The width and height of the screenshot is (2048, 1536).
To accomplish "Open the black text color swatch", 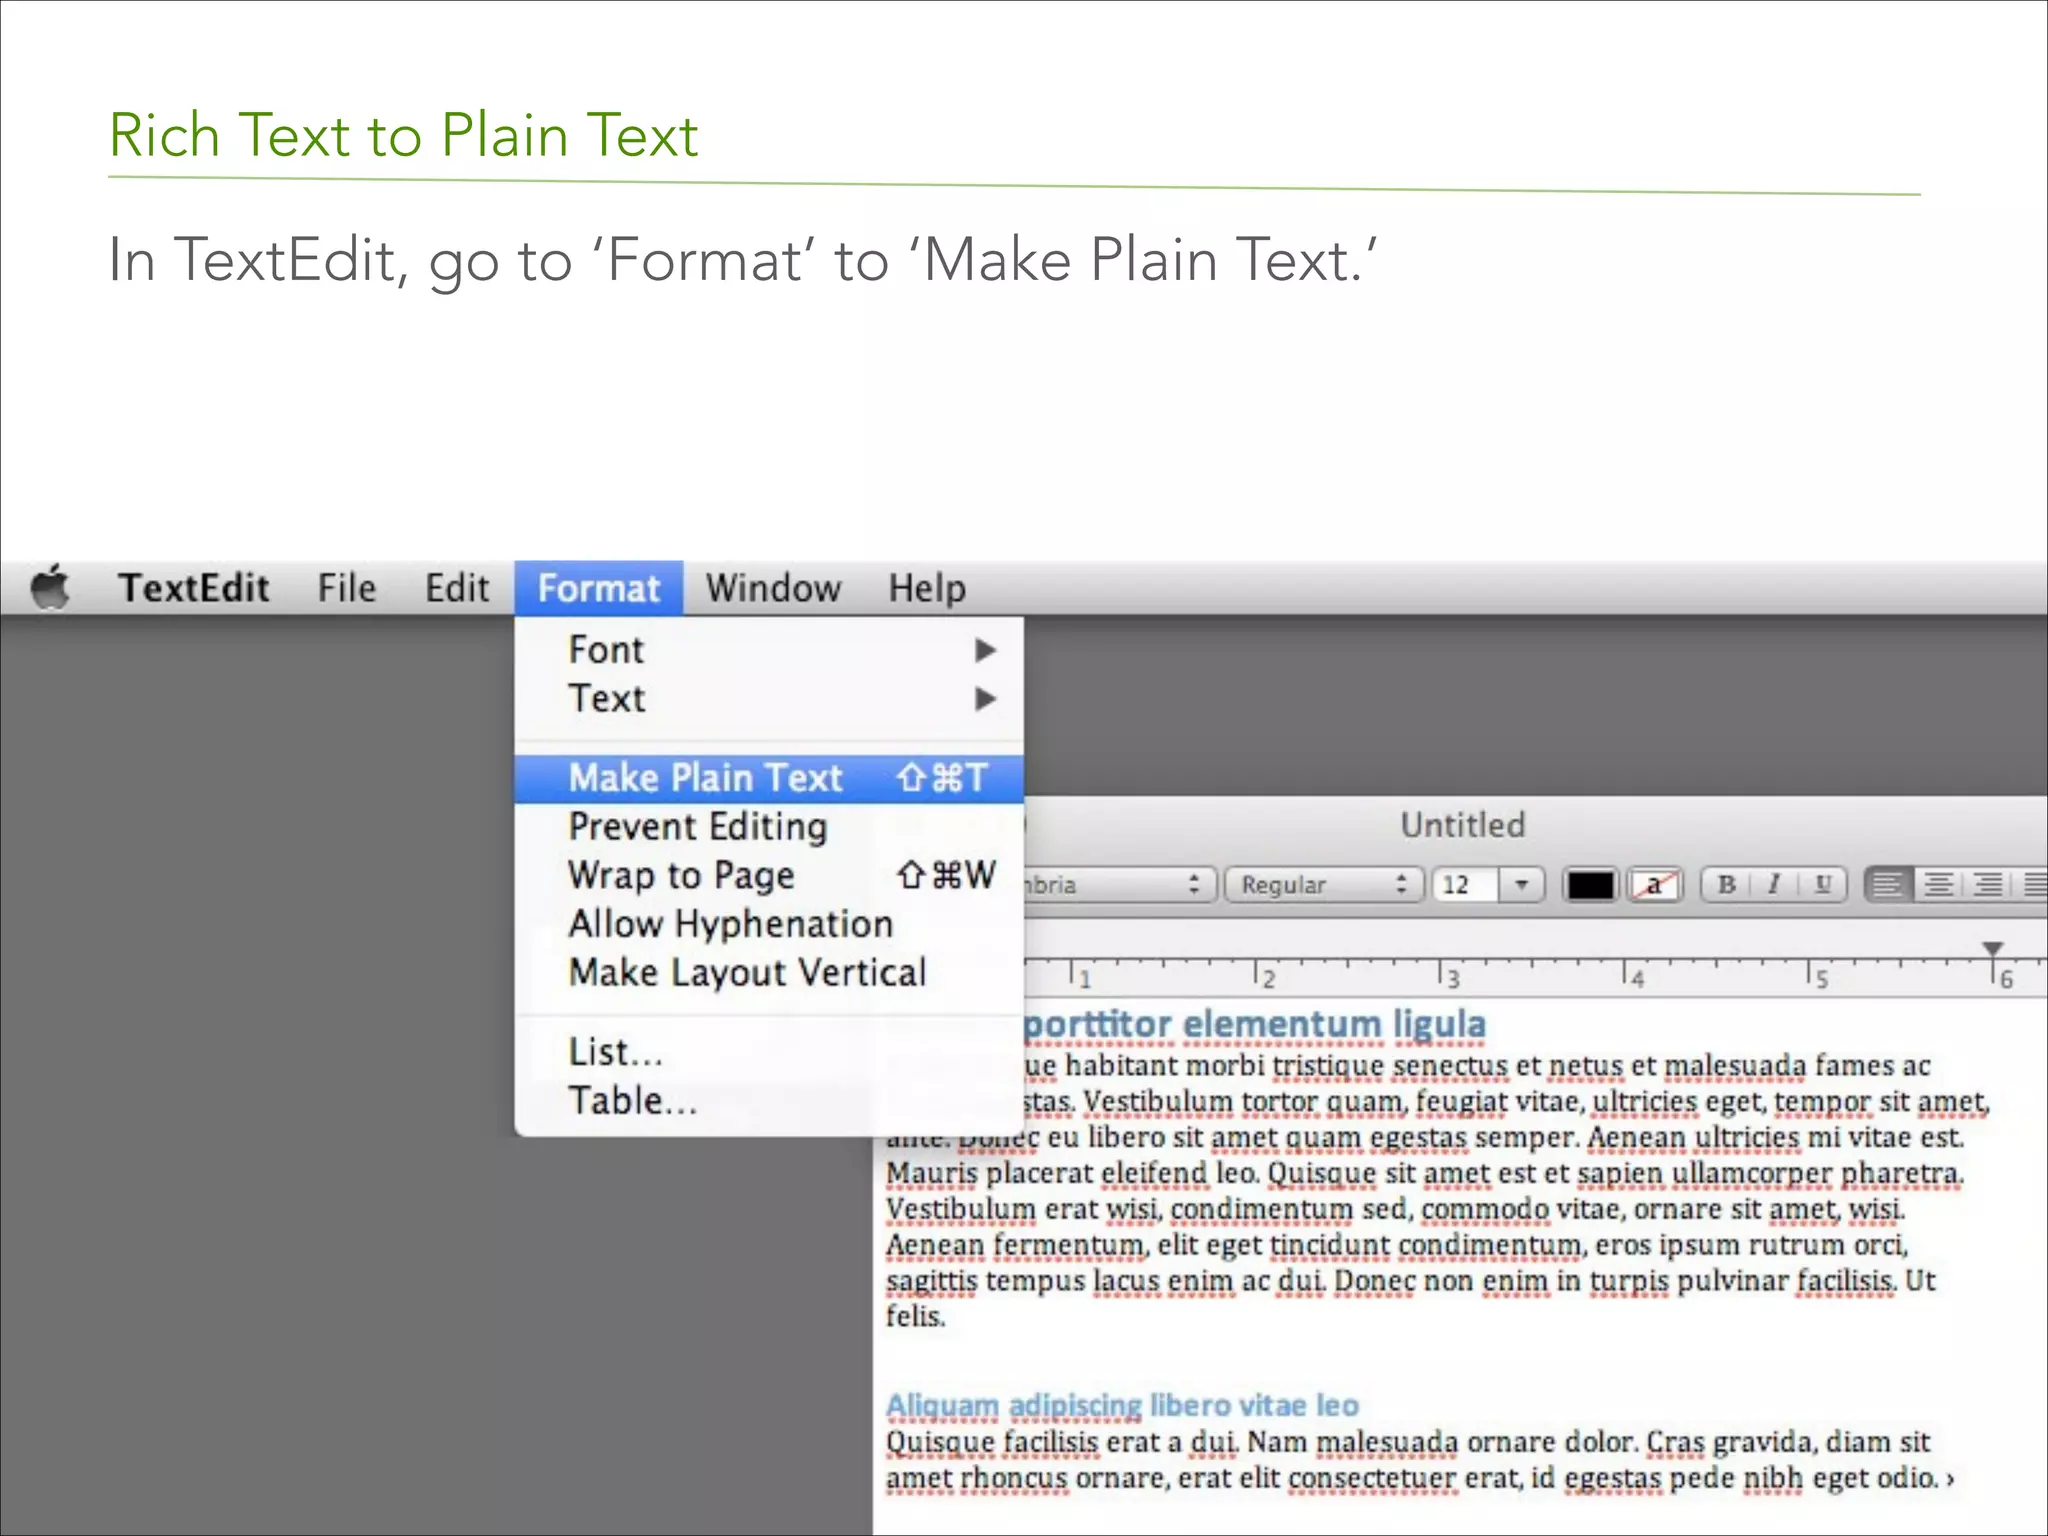I will click(x=1589, y=885).
